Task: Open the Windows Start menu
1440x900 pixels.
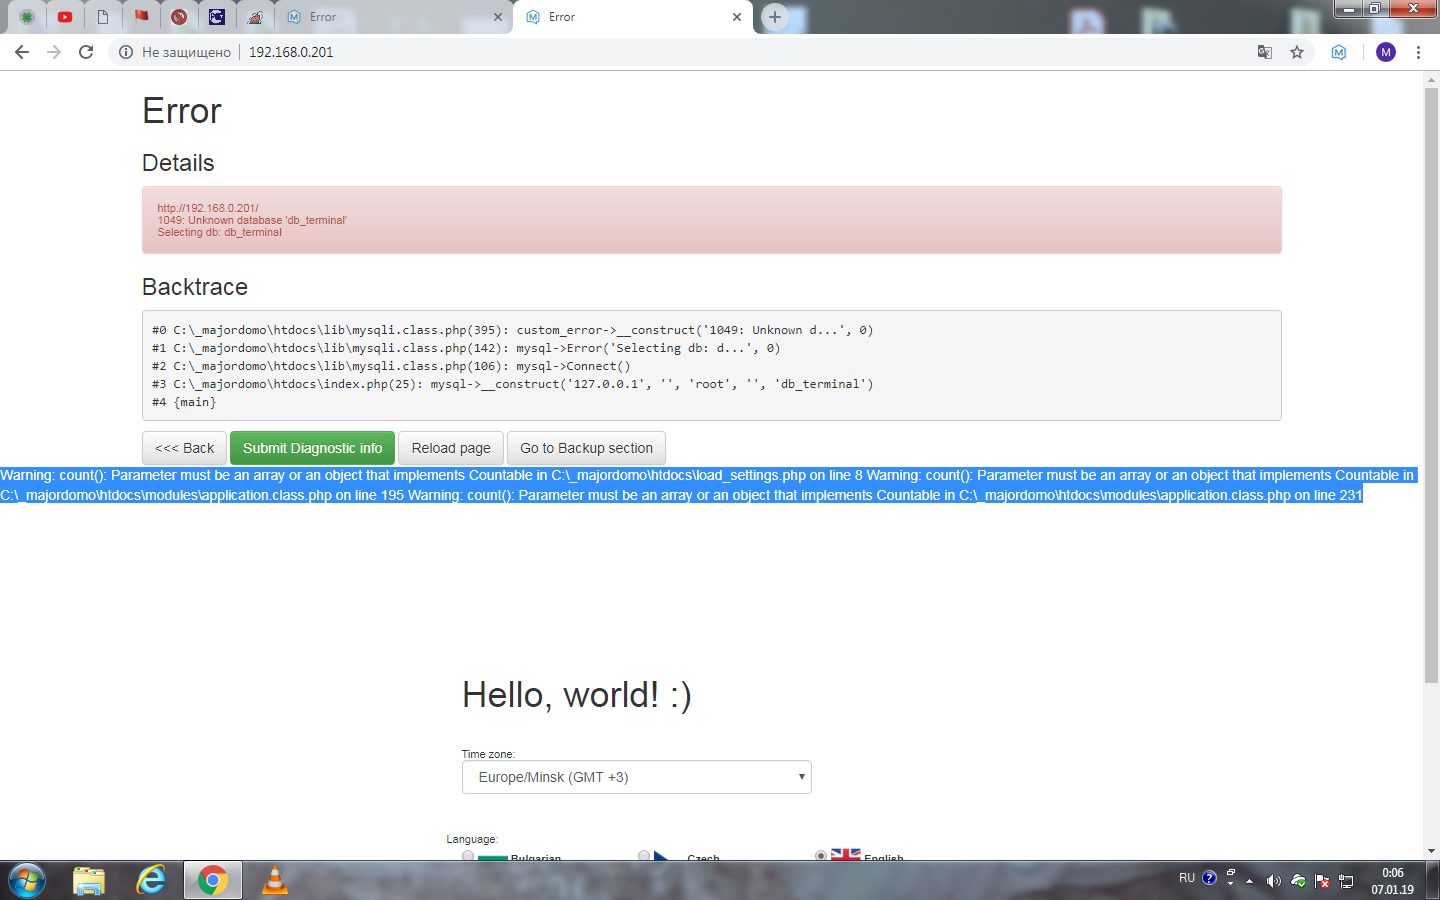Action: (x=27, y=881)
